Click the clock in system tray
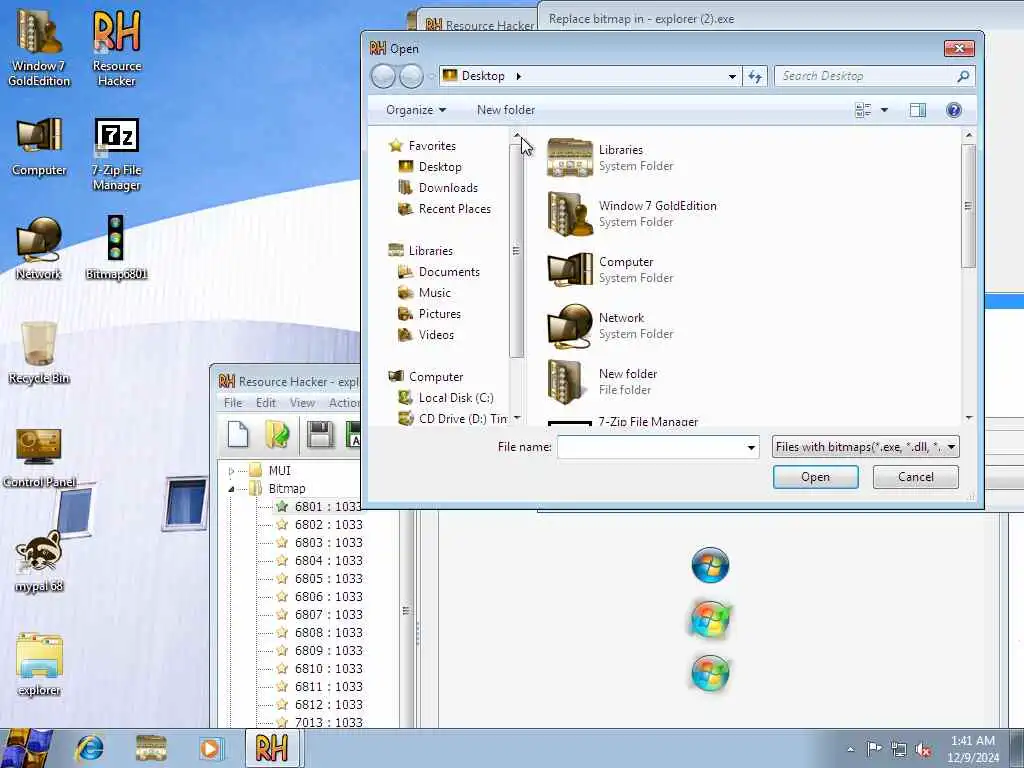 973,749
